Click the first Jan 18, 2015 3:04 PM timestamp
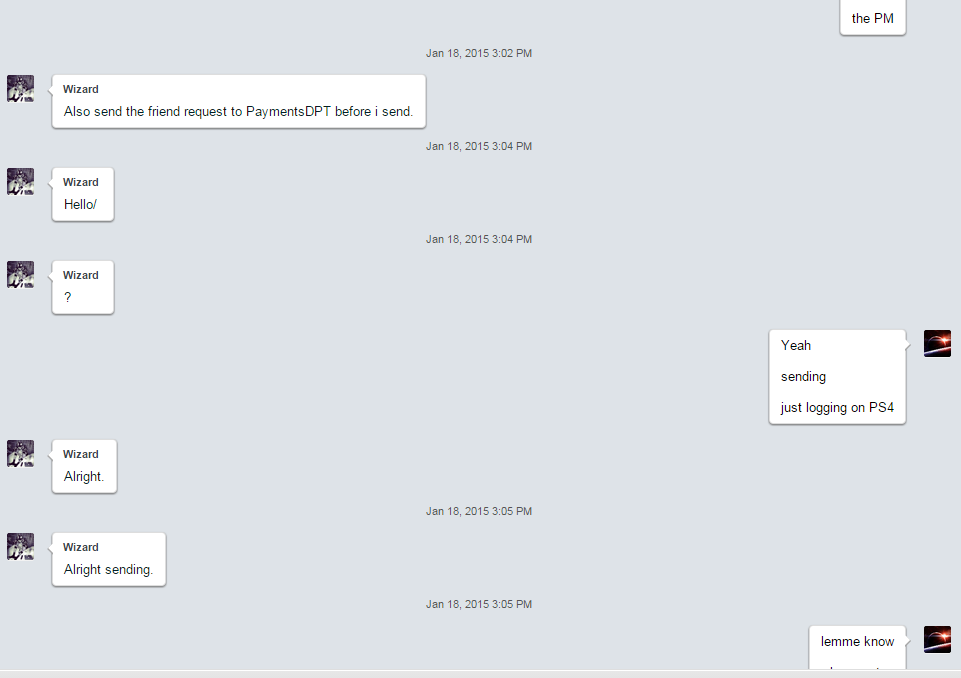Screen dimensions: 961x678 479,147
